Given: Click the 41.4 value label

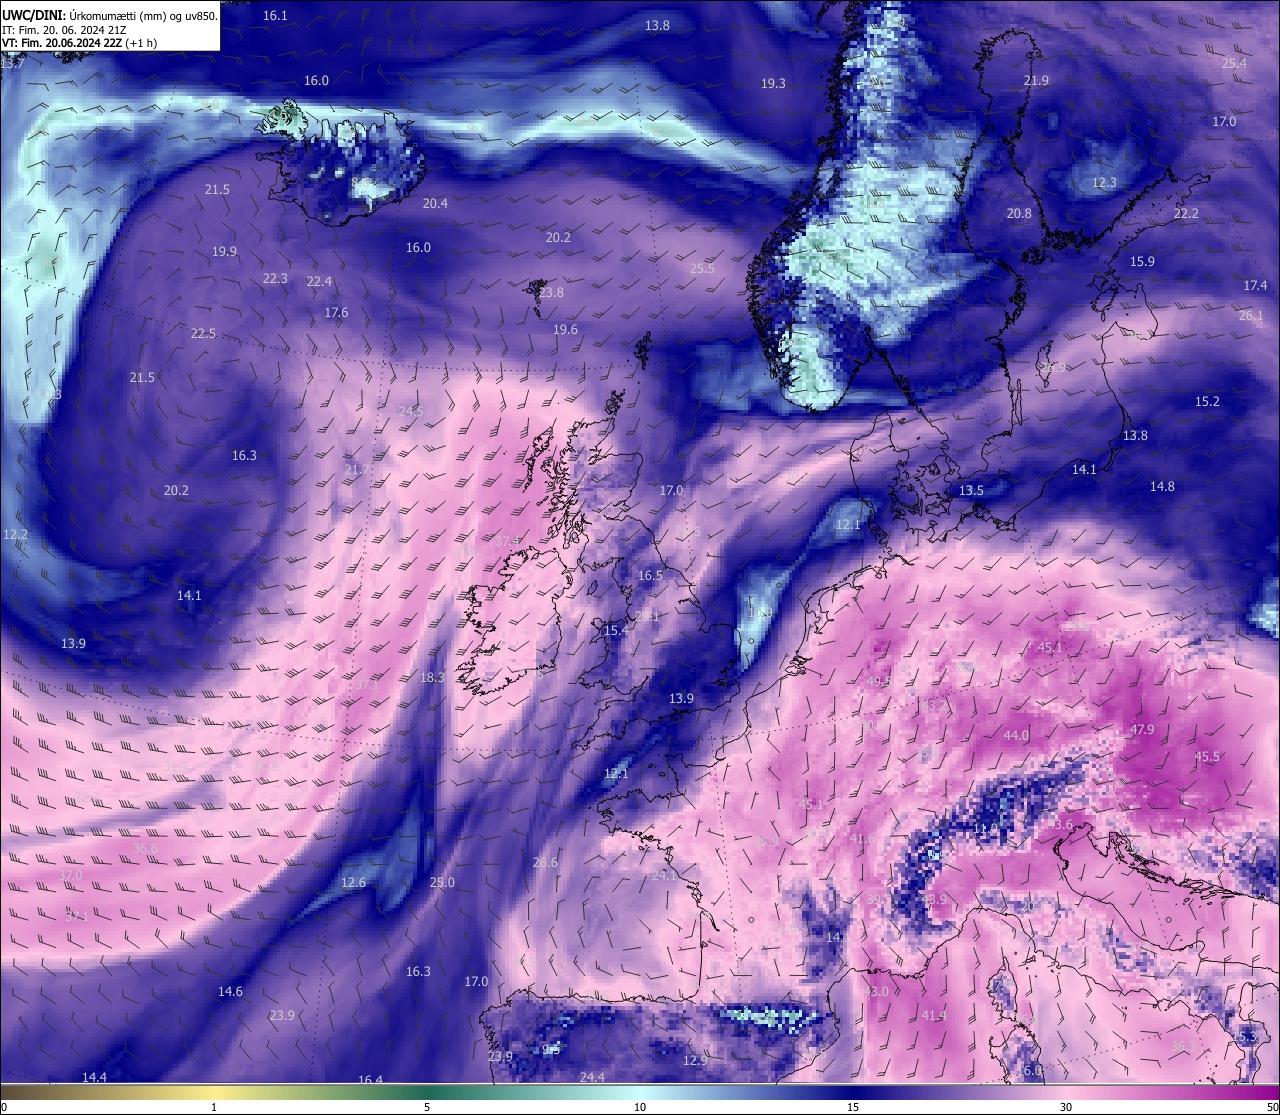Looking at the screenshot, I should pos(933,1016).
